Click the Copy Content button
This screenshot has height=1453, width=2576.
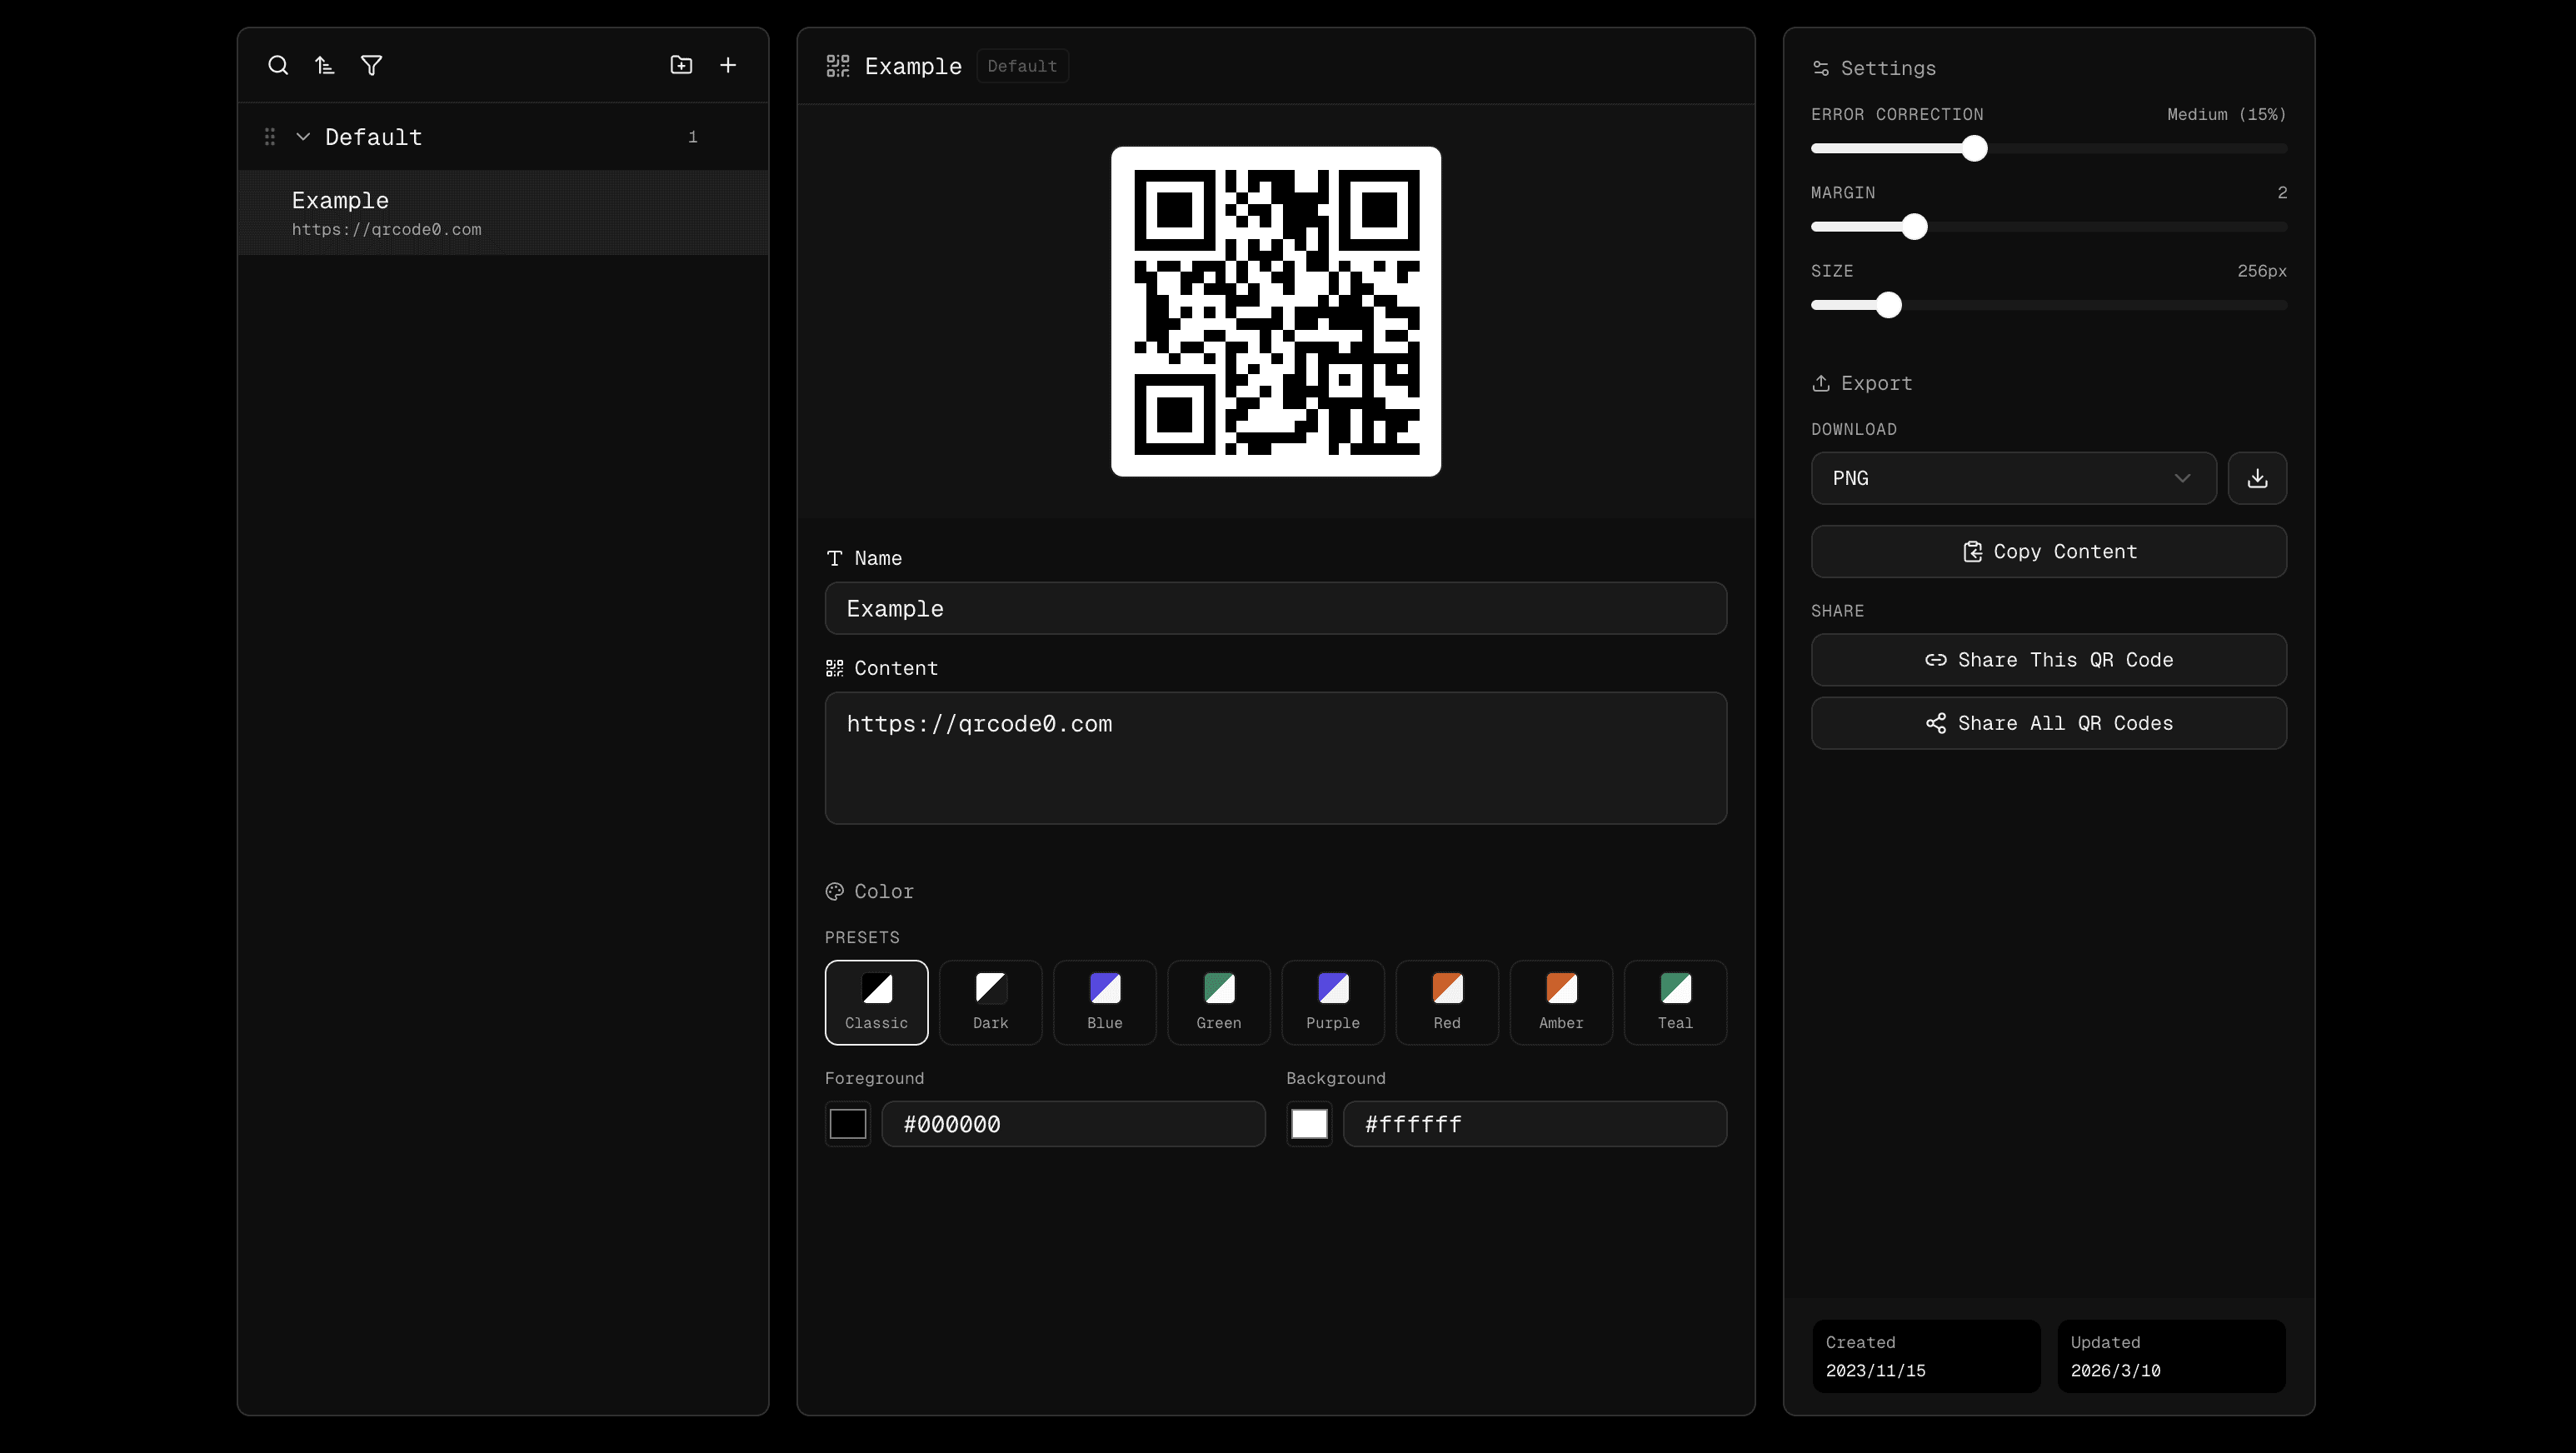tap(2049, 552)
